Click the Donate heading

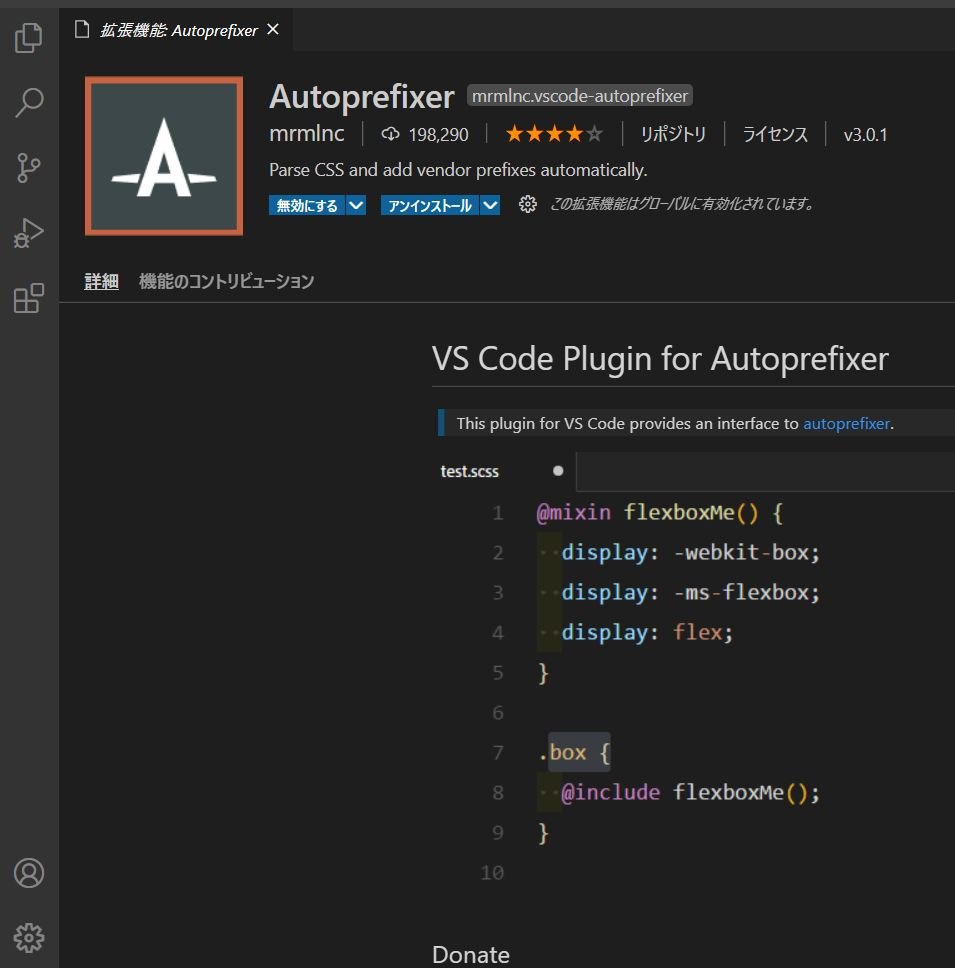coord(471,954)
